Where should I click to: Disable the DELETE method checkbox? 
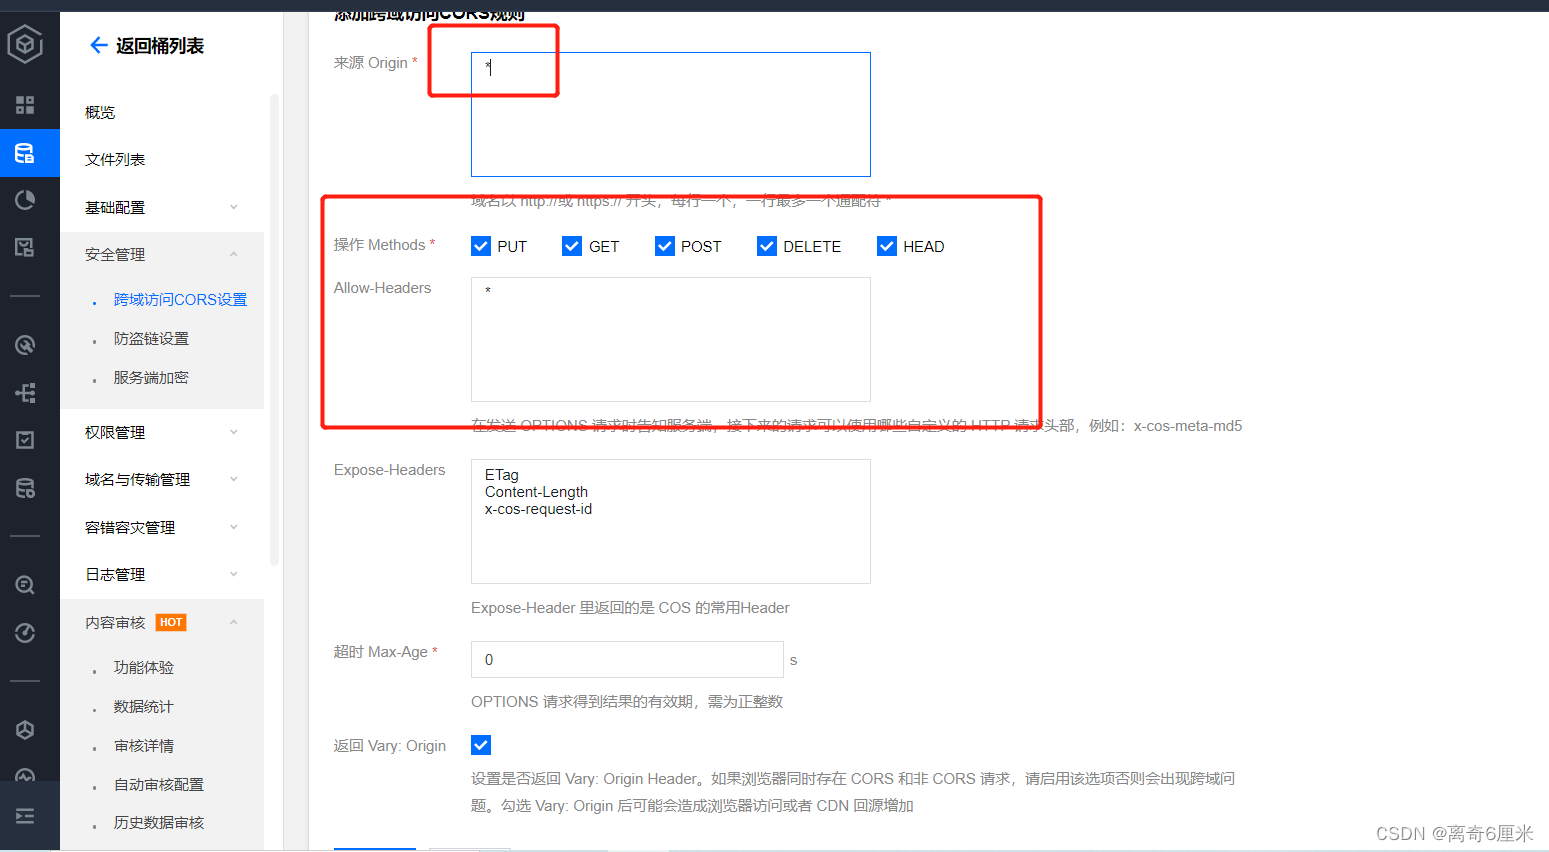[767, 246]
